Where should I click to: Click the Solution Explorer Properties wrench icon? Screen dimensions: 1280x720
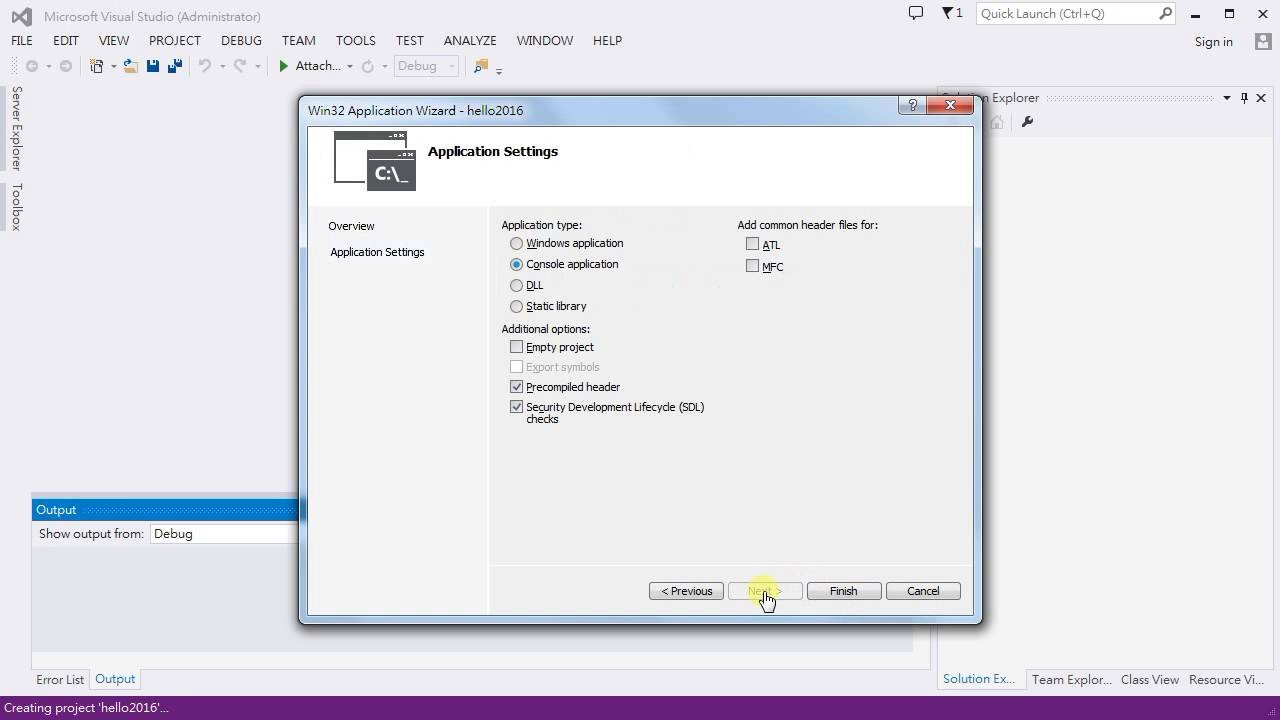click(1027, 122)
